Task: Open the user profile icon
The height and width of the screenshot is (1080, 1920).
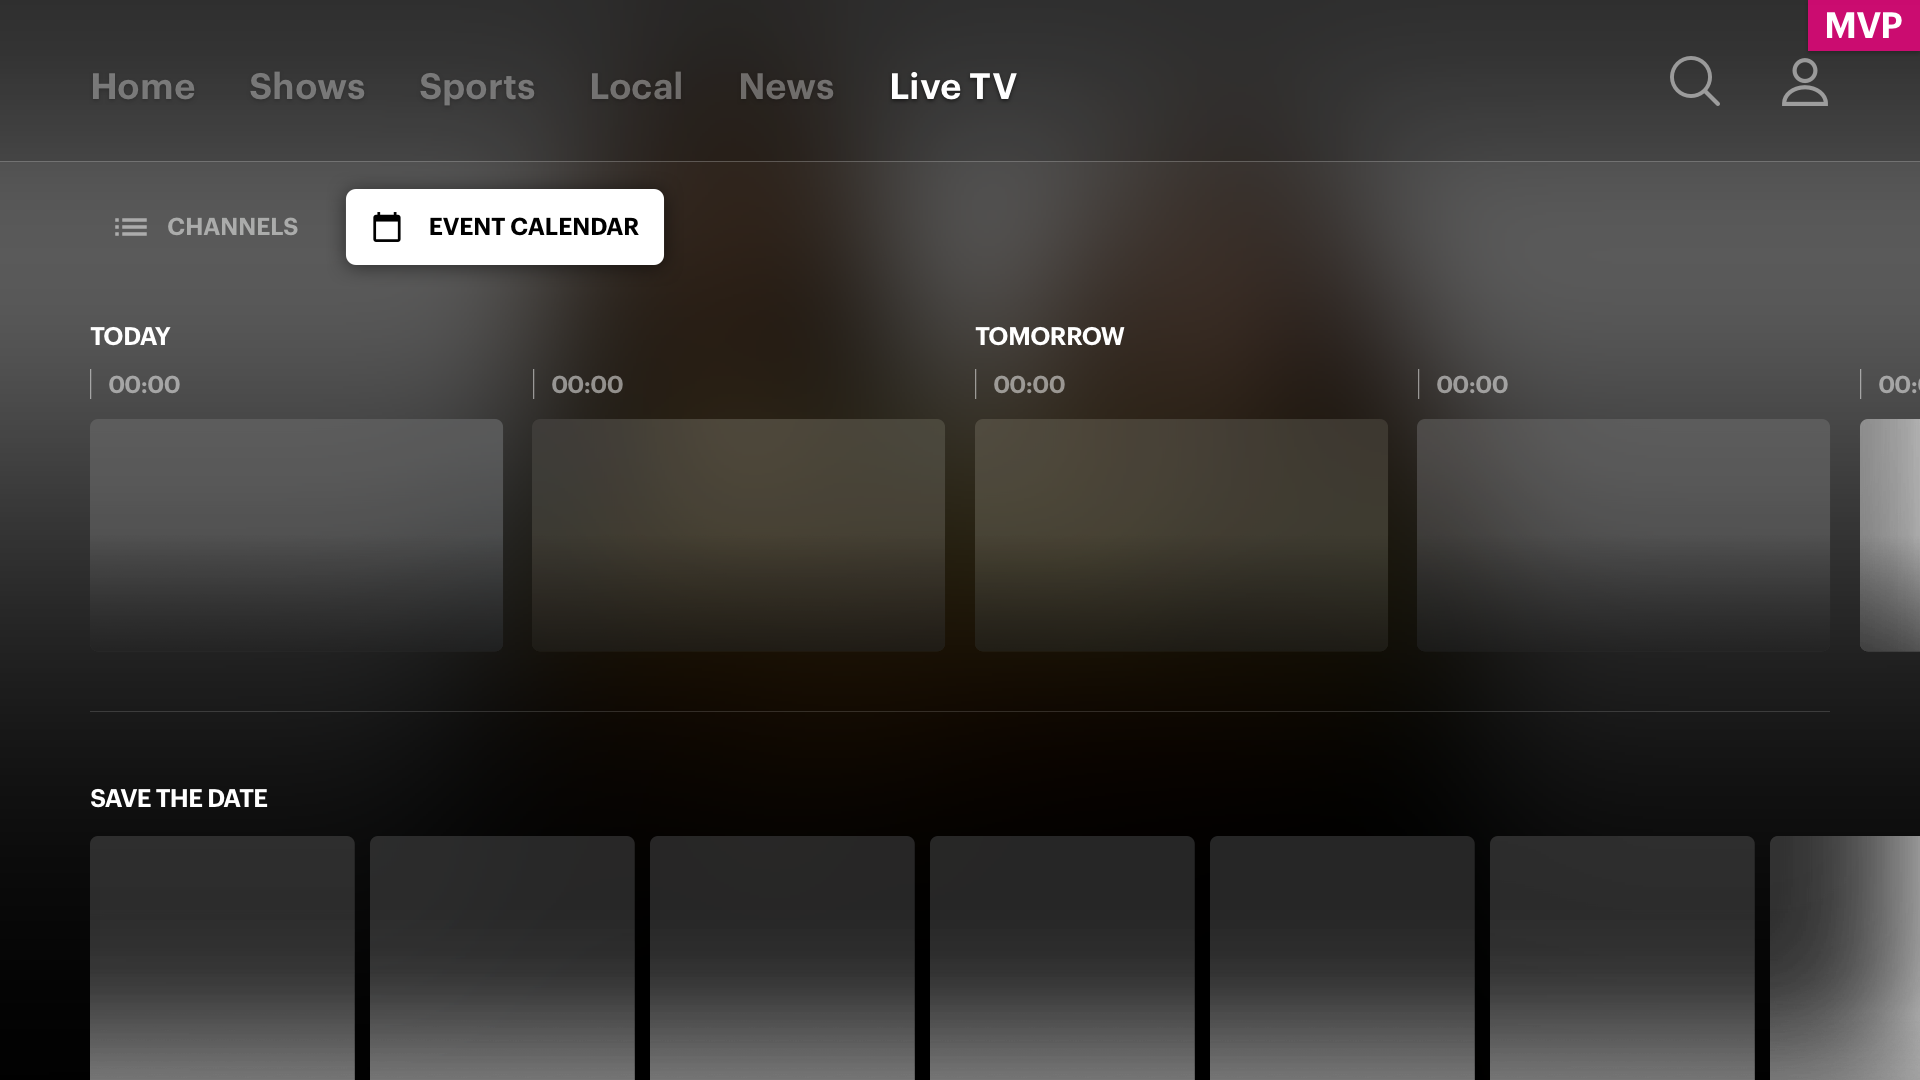Action: tap(1805, 82)
